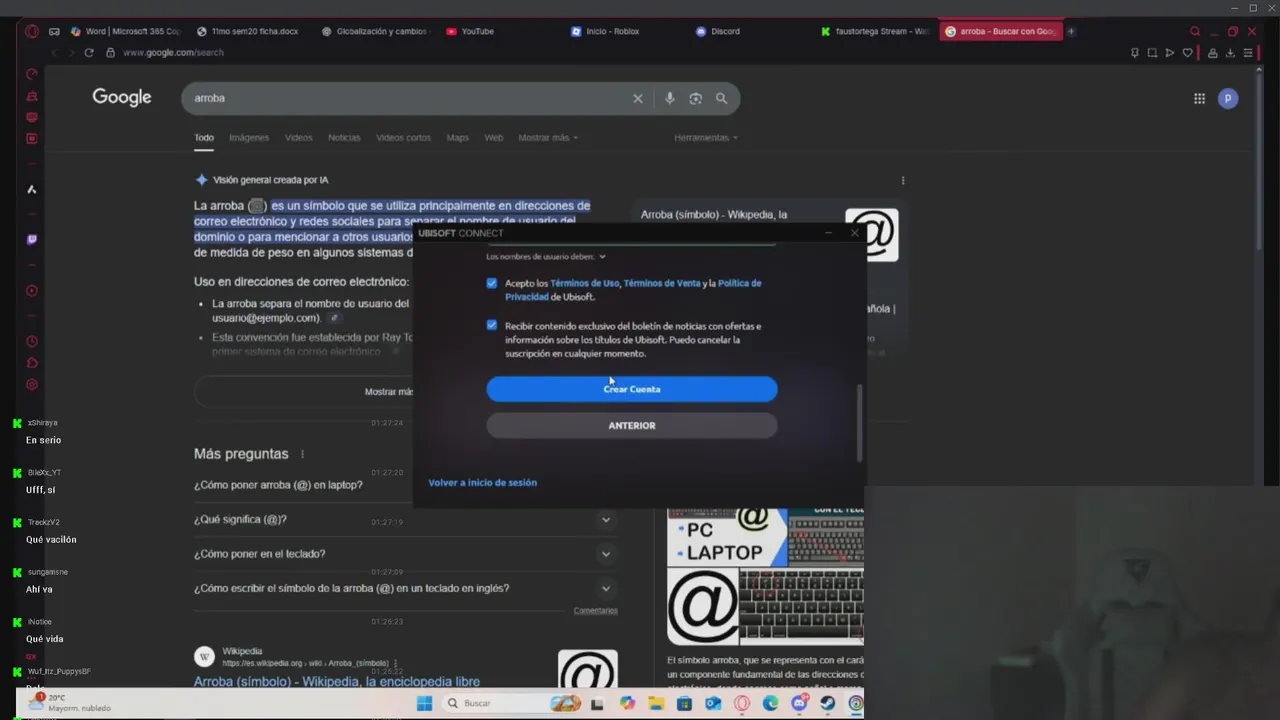Open AI overview three-dot options

(903, 180)
